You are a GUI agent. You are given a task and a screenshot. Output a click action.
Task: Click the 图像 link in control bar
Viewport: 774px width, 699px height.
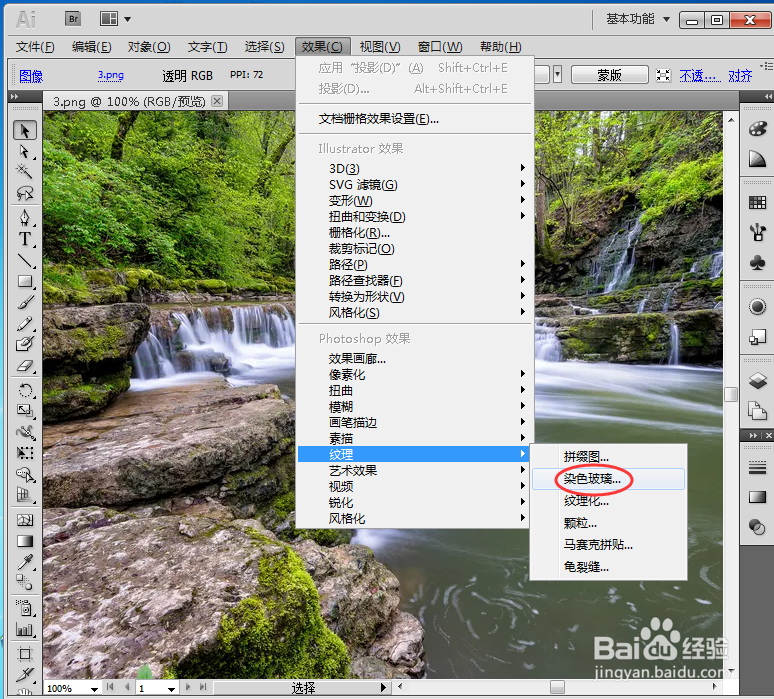[31, 76]
